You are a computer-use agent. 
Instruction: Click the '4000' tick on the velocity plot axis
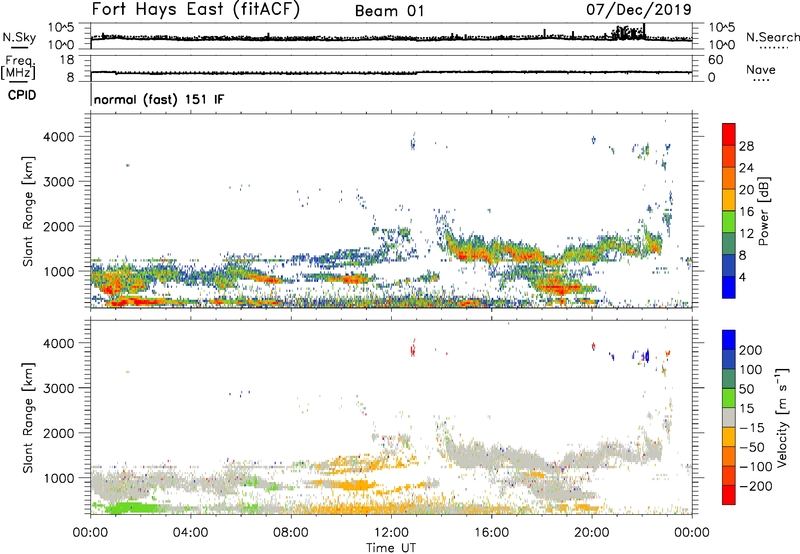point(59,343)
